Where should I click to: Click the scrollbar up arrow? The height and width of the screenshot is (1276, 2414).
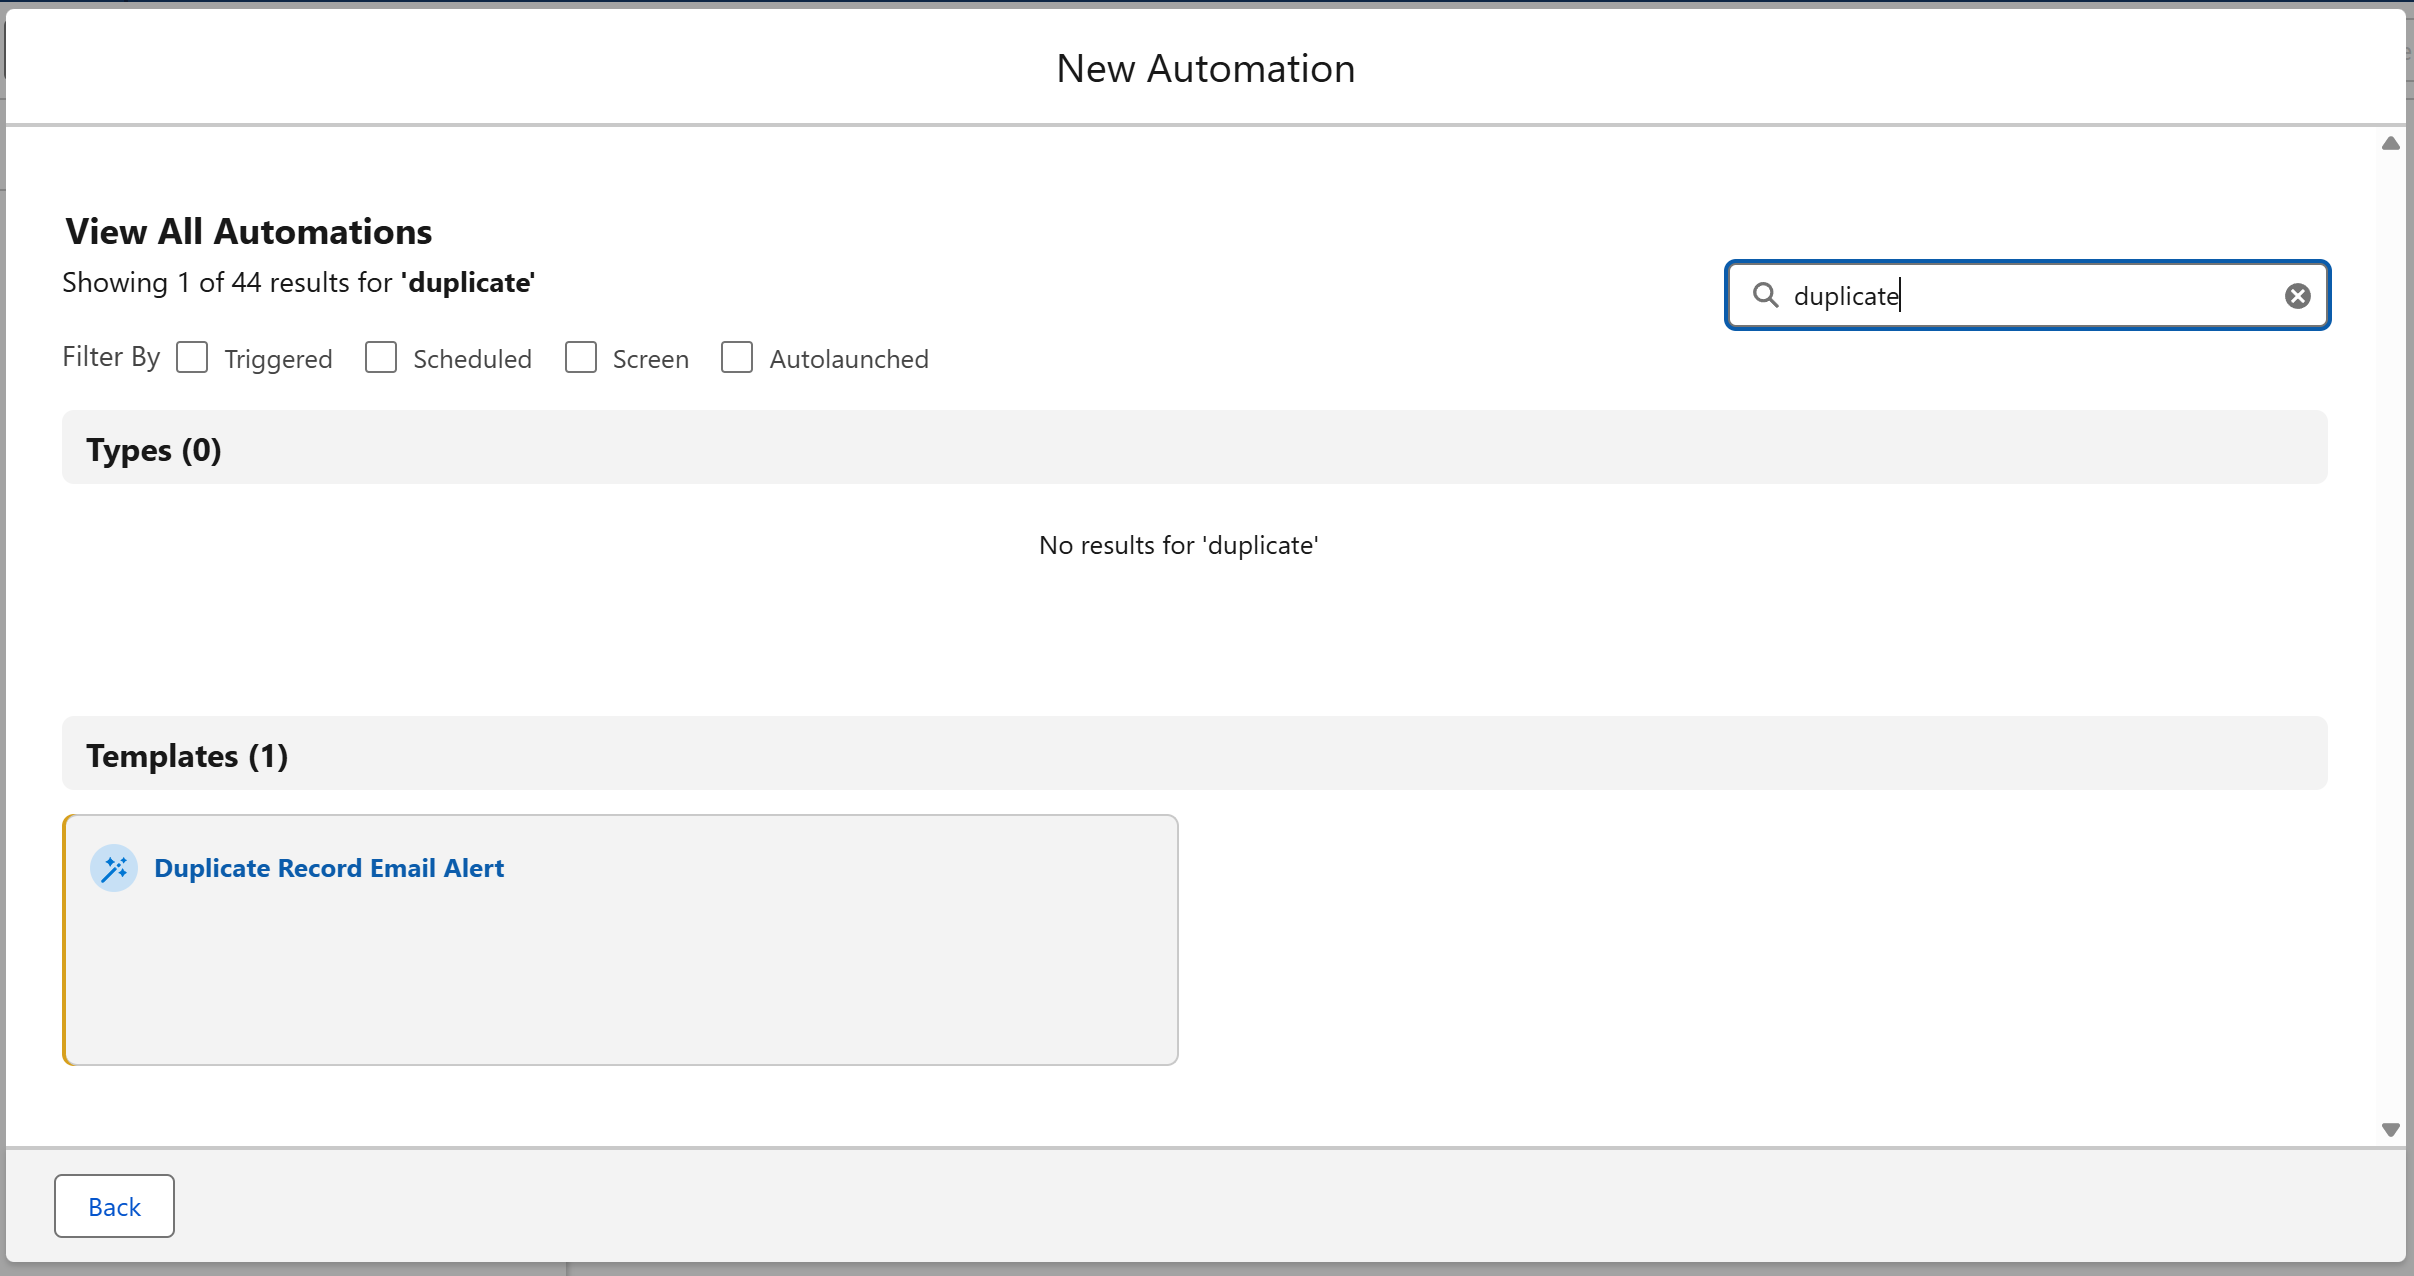[2390, 144]
